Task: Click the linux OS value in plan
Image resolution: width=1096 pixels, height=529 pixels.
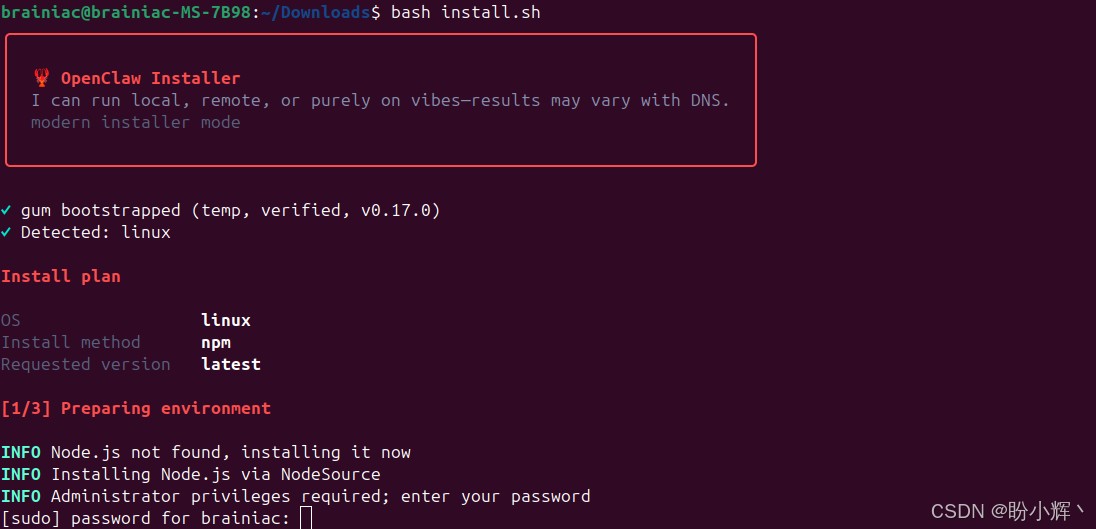Action: point(226,321)
